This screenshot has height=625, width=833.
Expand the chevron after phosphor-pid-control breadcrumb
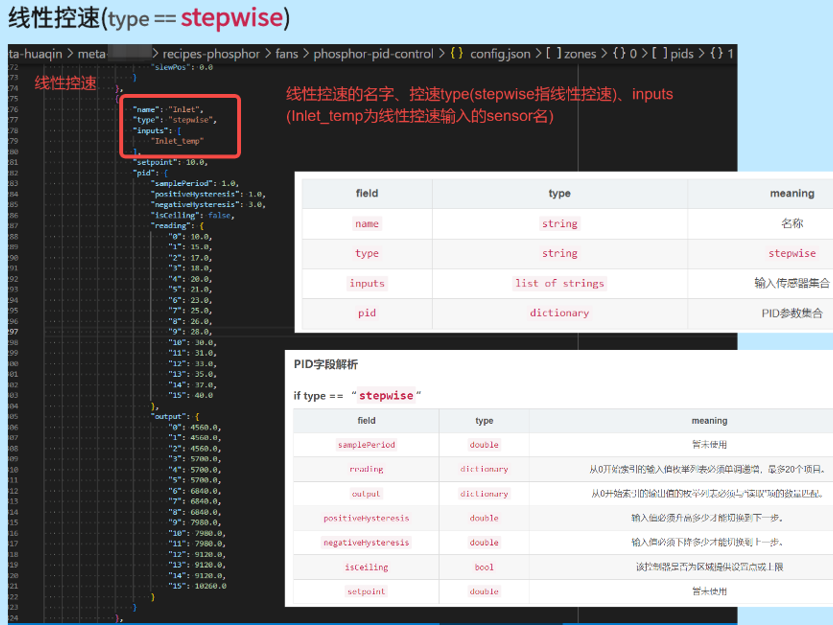point(441,54)
